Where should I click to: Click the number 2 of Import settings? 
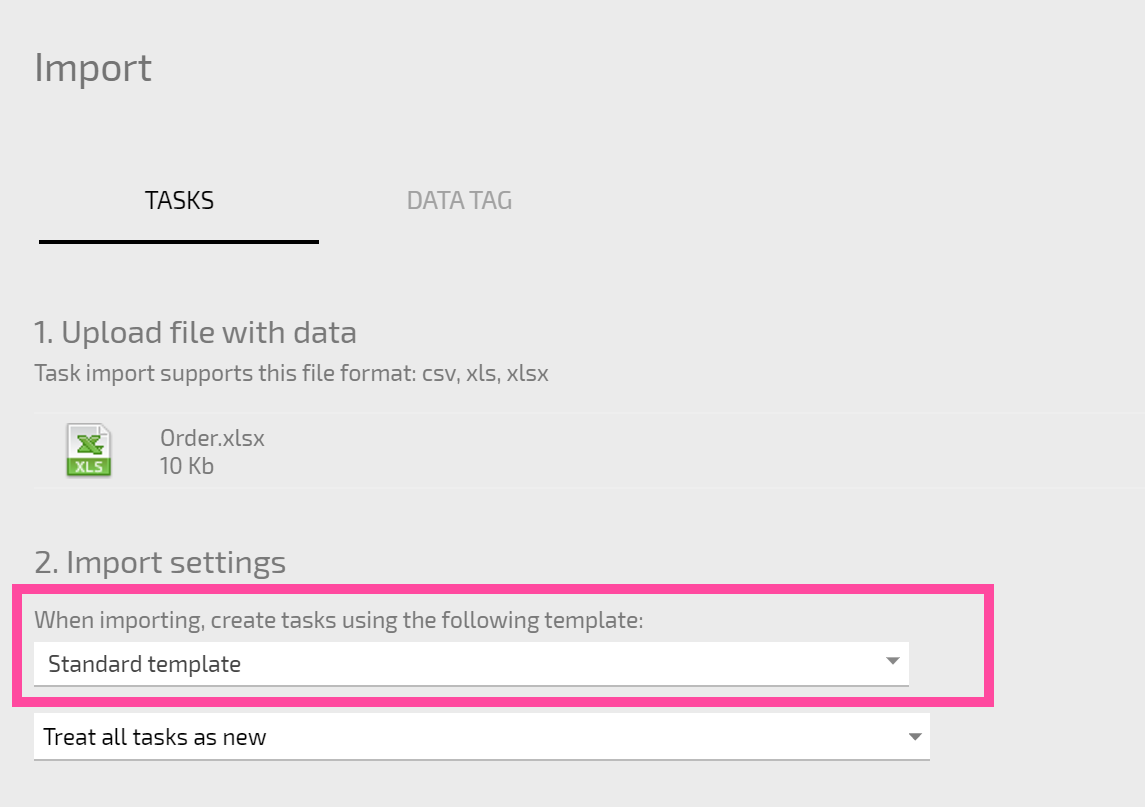tap(45, 562)
